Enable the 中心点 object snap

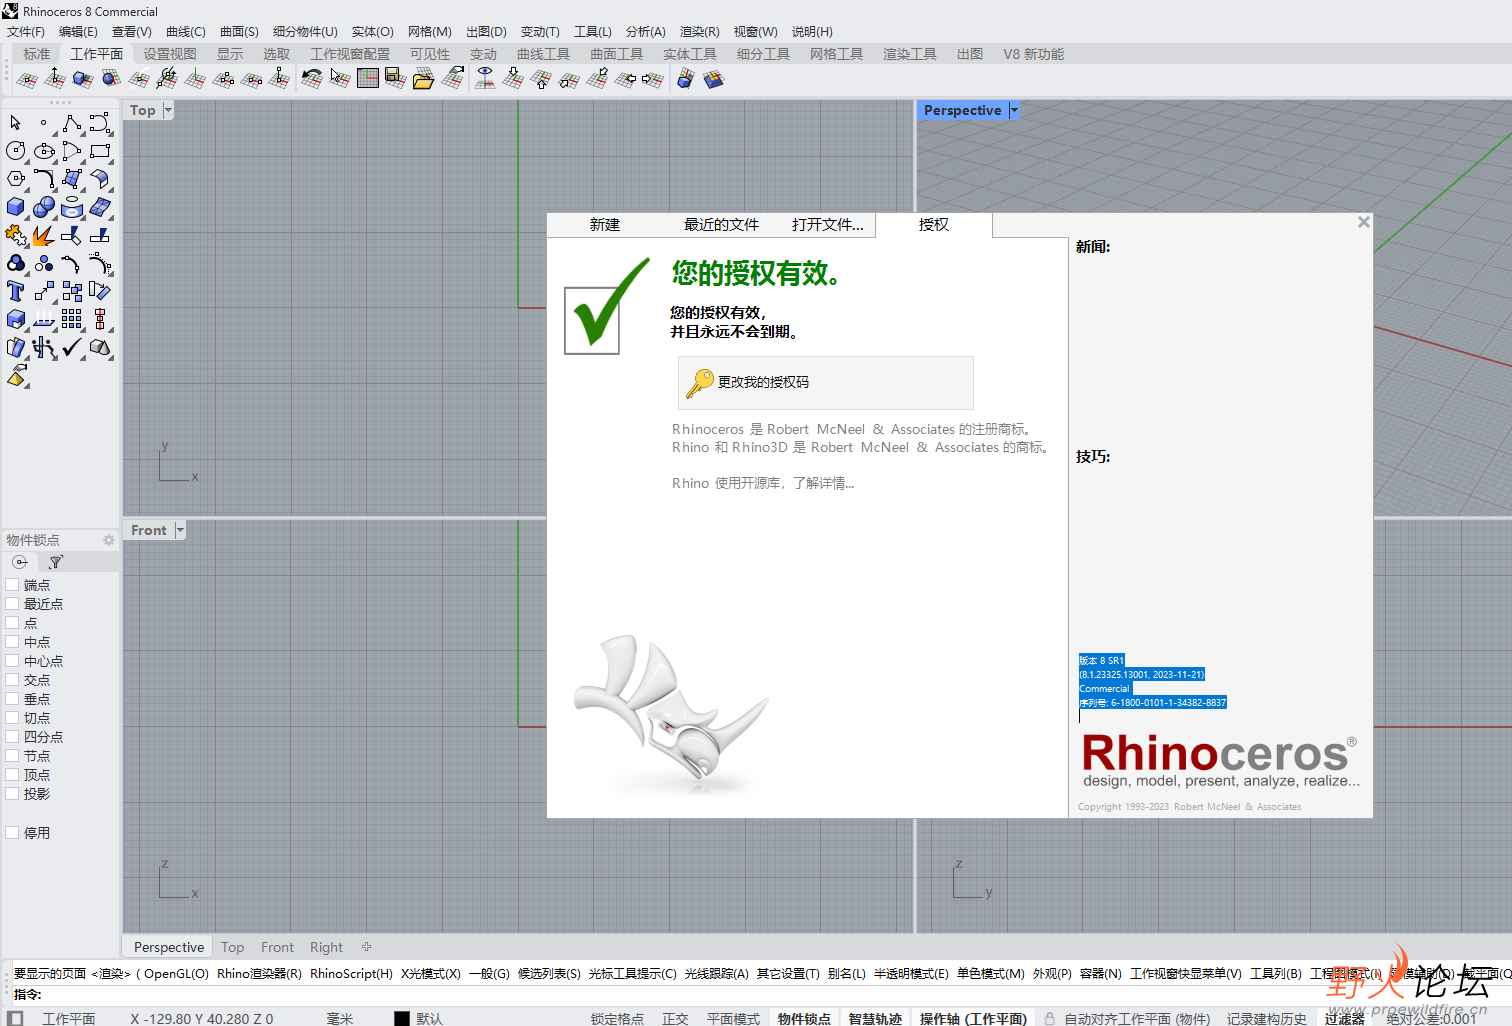pos(12,661)
